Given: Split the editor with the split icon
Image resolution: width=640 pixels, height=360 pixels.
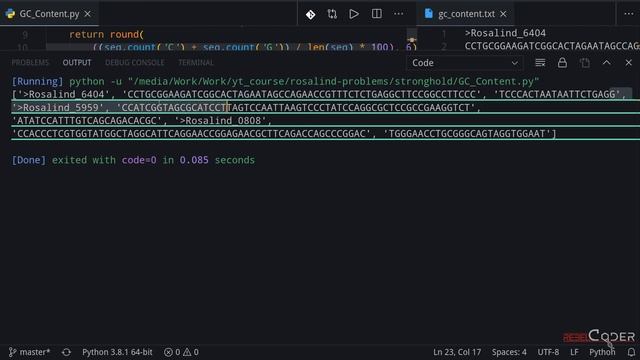Looking at the screenshot, I should [x=376, y=14].
